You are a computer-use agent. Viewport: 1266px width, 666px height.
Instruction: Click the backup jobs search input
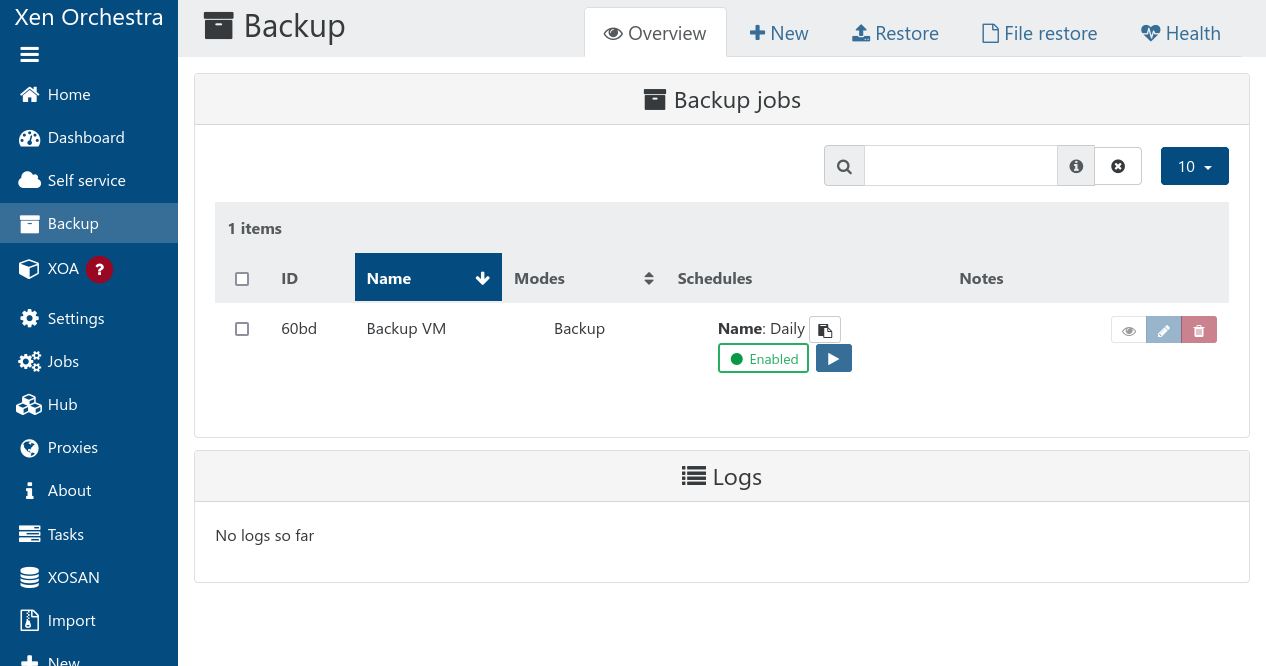pyautogui.click(x=960, y=166)
